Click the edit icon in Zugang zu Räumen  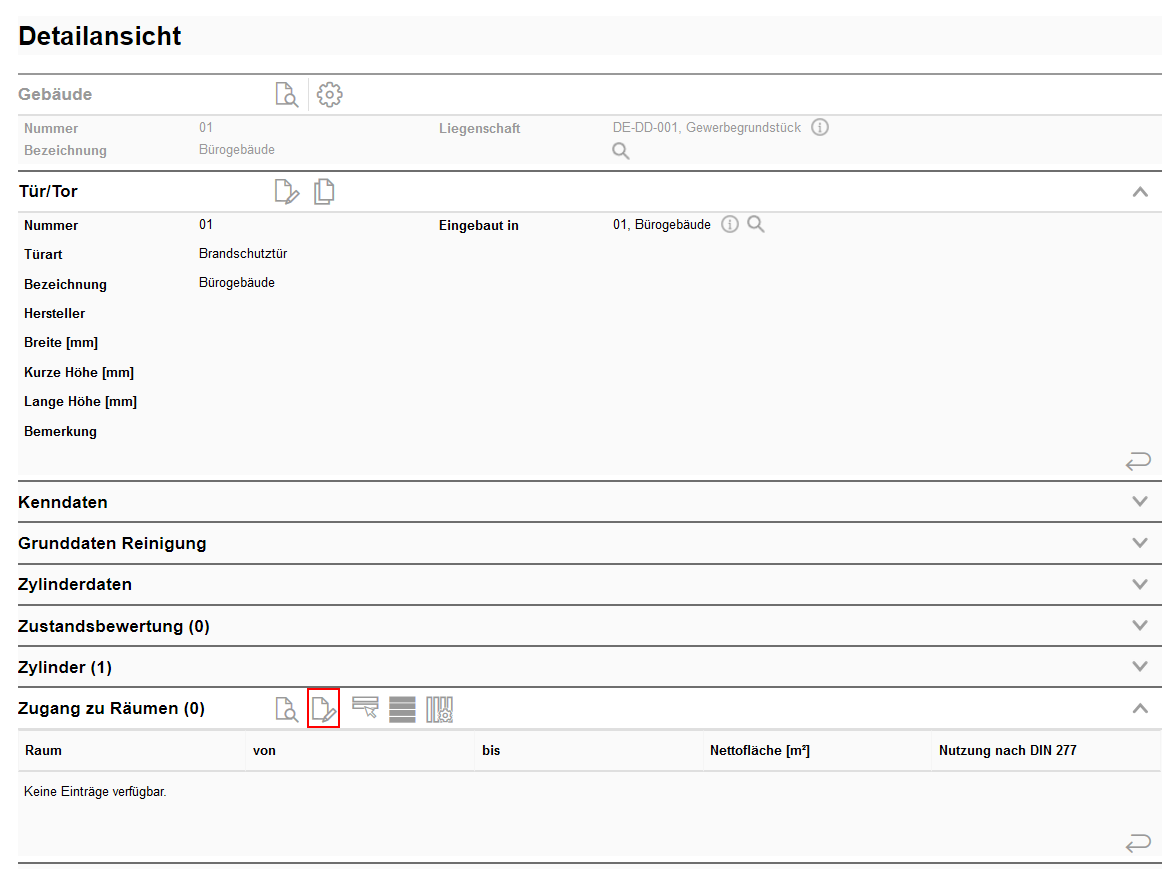pos(324,709)
